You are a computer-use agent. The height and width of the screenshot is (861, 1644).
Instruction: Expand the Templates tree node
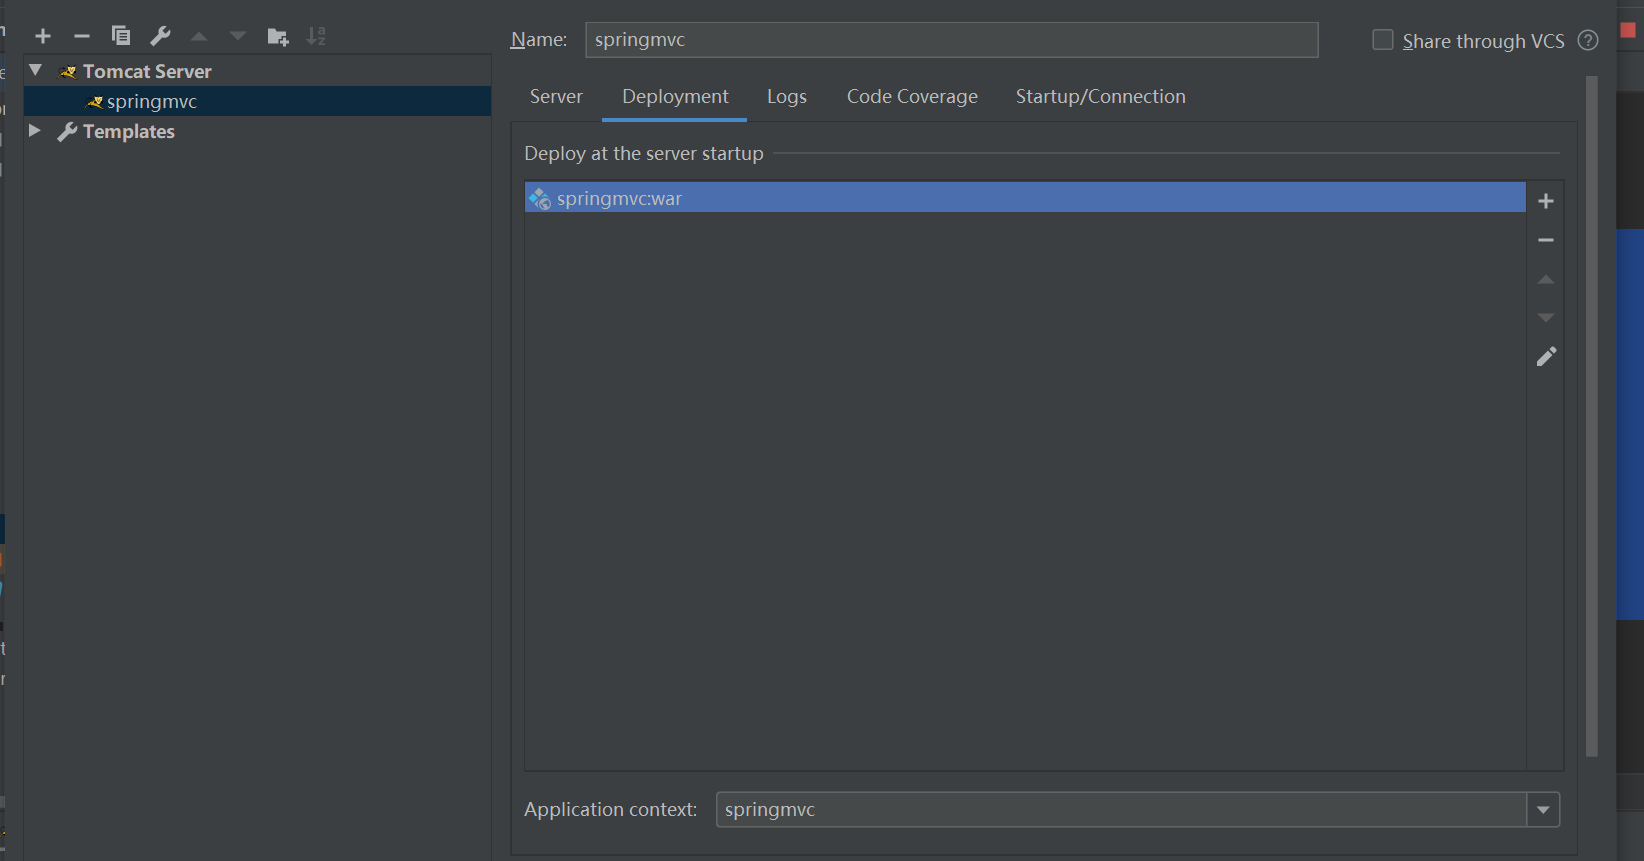35,130
